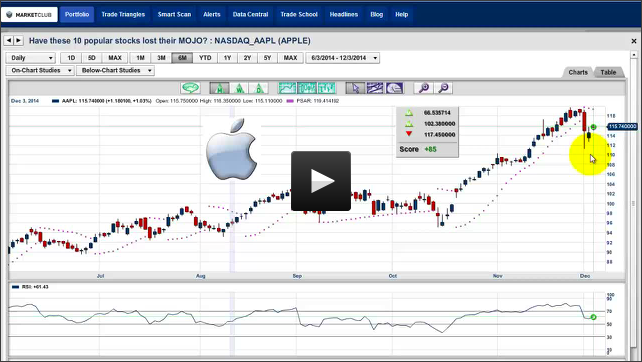The image size is (642, 362).
Task: Select the pointer cursor tool
Action: pos(355,88)
